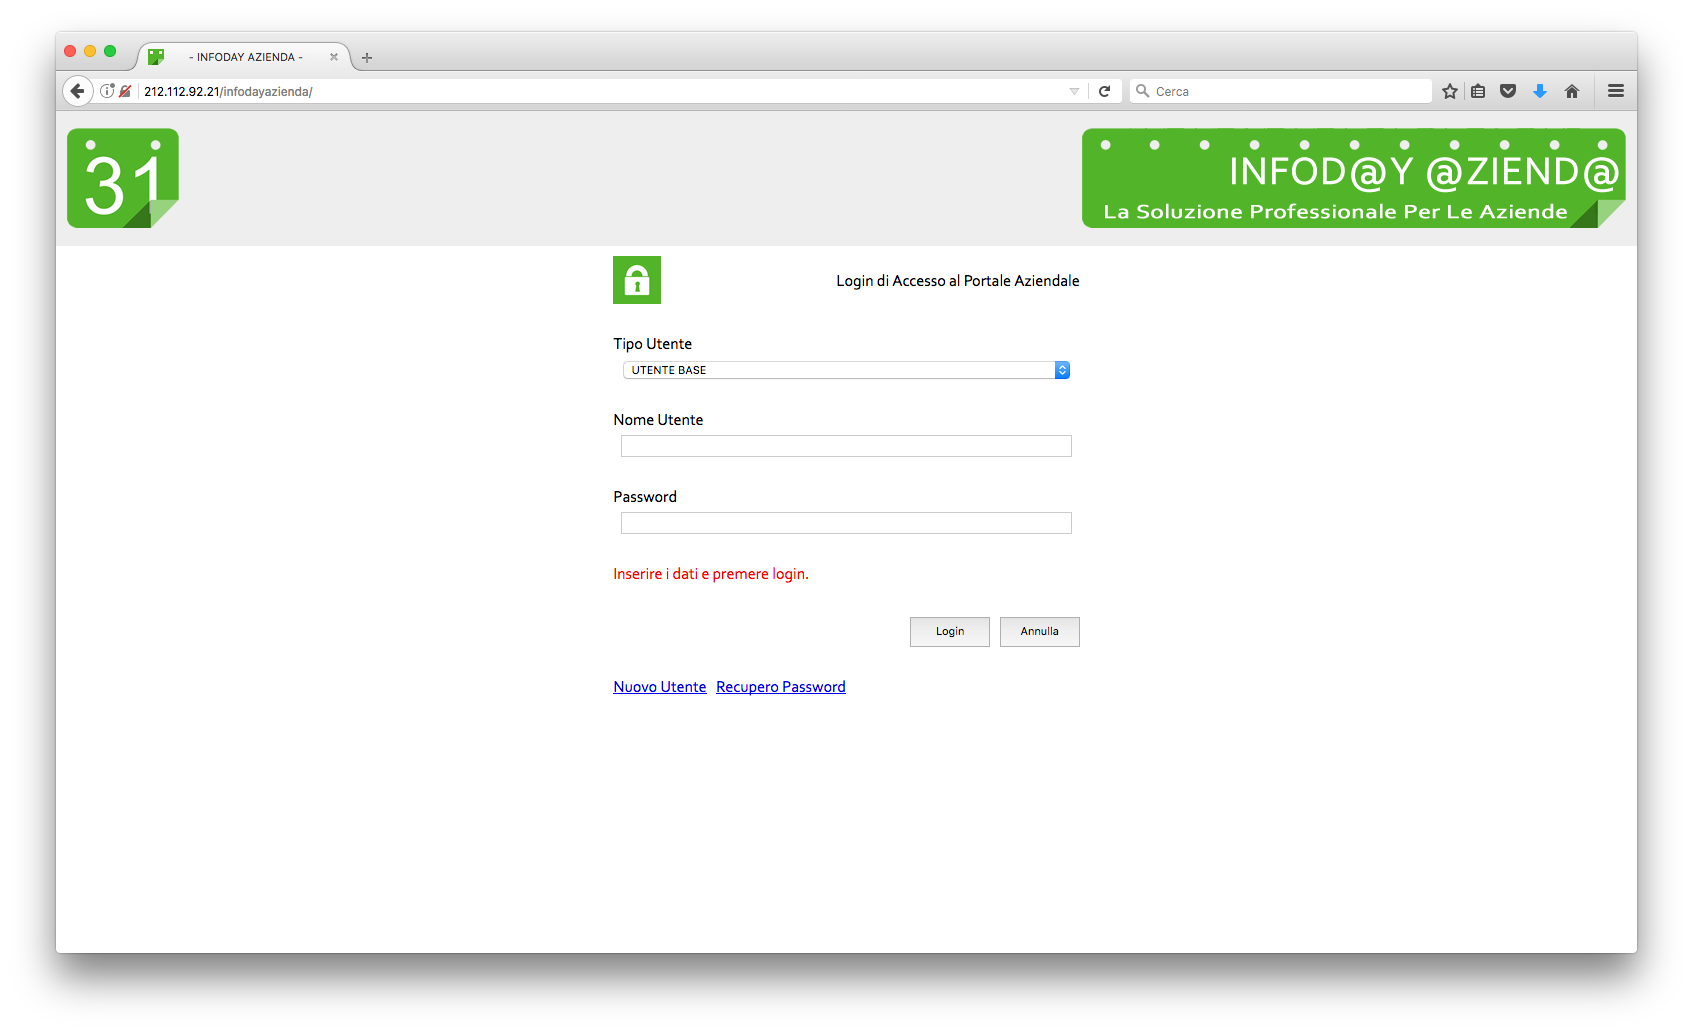1693x1033 pixels.
Task: Click the Annulla button
Action: coord(1040,632)
